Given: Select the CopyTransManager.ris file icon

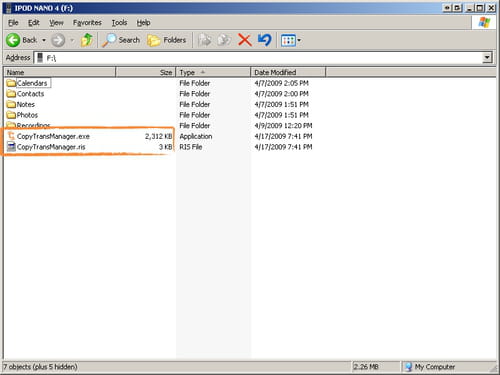Looking at the screenshot, I should 11,147.
